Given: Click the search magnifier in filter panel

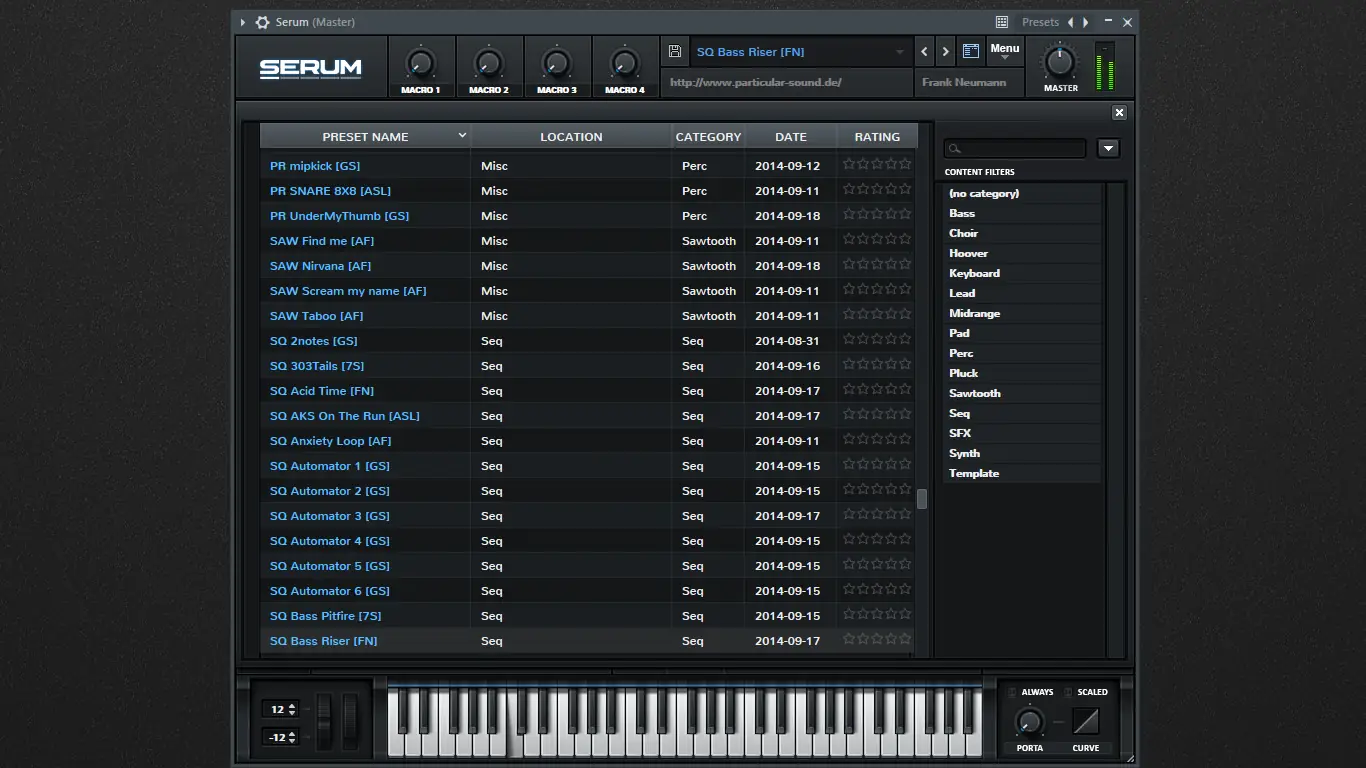Looking at the screenshot, I should point(957,148).
